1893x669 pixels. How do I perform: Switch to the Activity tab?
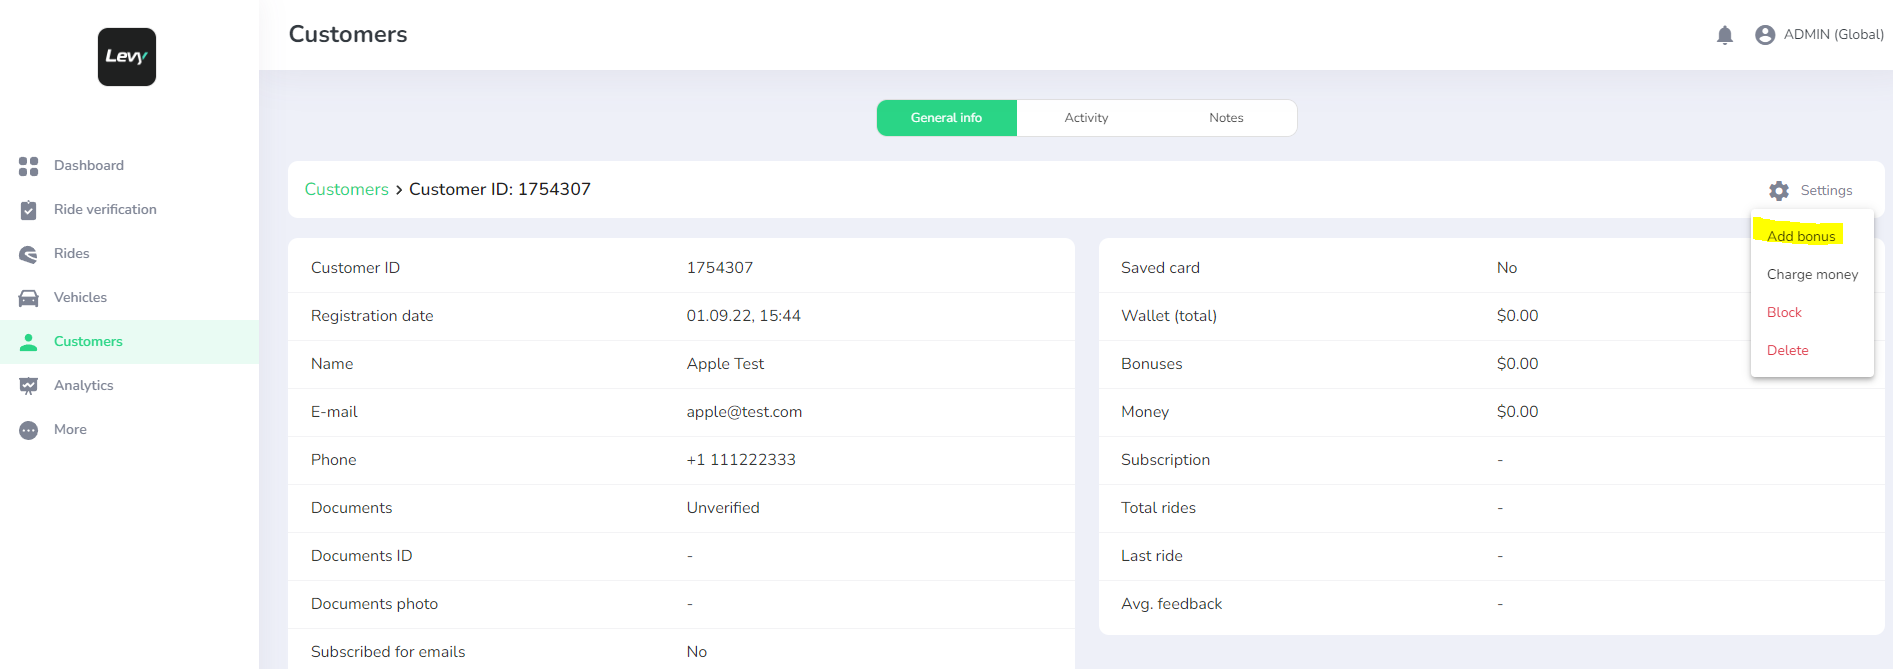pyautogui.click(x=1086, y=118)
